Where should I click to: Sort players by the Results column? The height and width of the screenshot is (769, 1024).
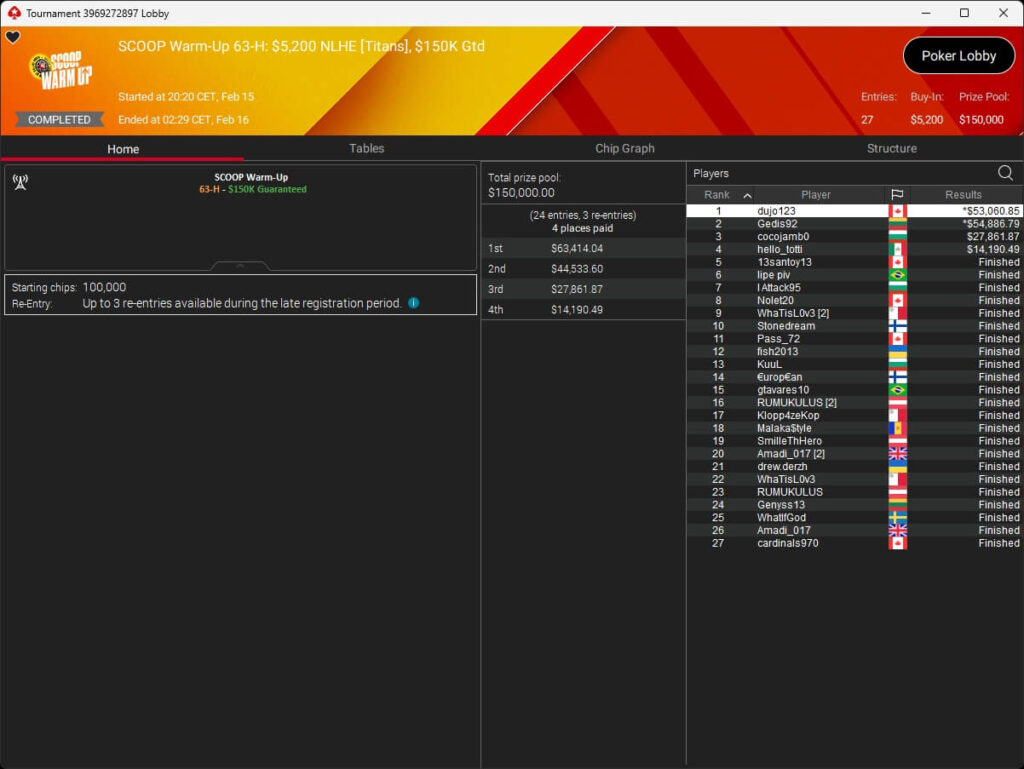coord(963,195)
